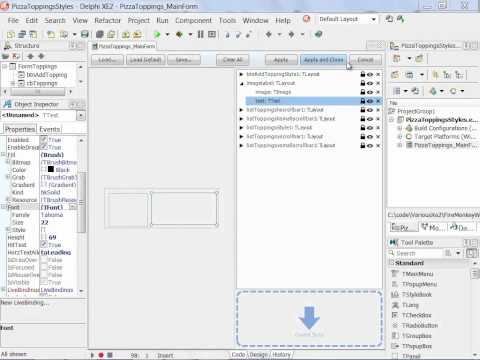Toggle the IsFocused property checkbox
The height and width of the screenshot is (360, 480).
pyautogui.click(x=44, y=267)
